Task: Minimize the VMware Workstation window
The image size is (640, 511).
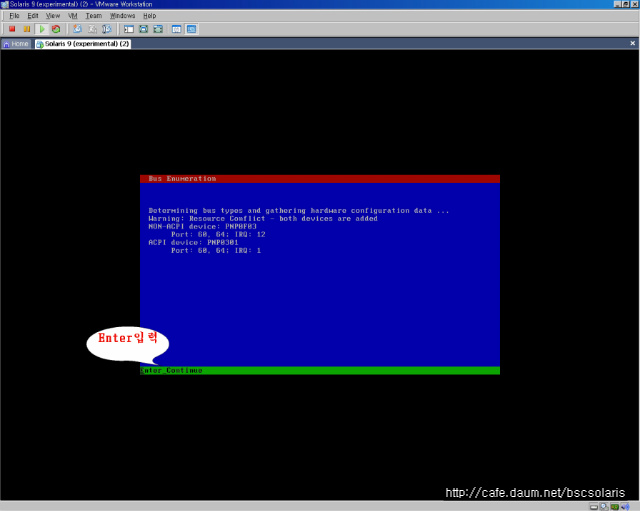Action: point(617,4)
